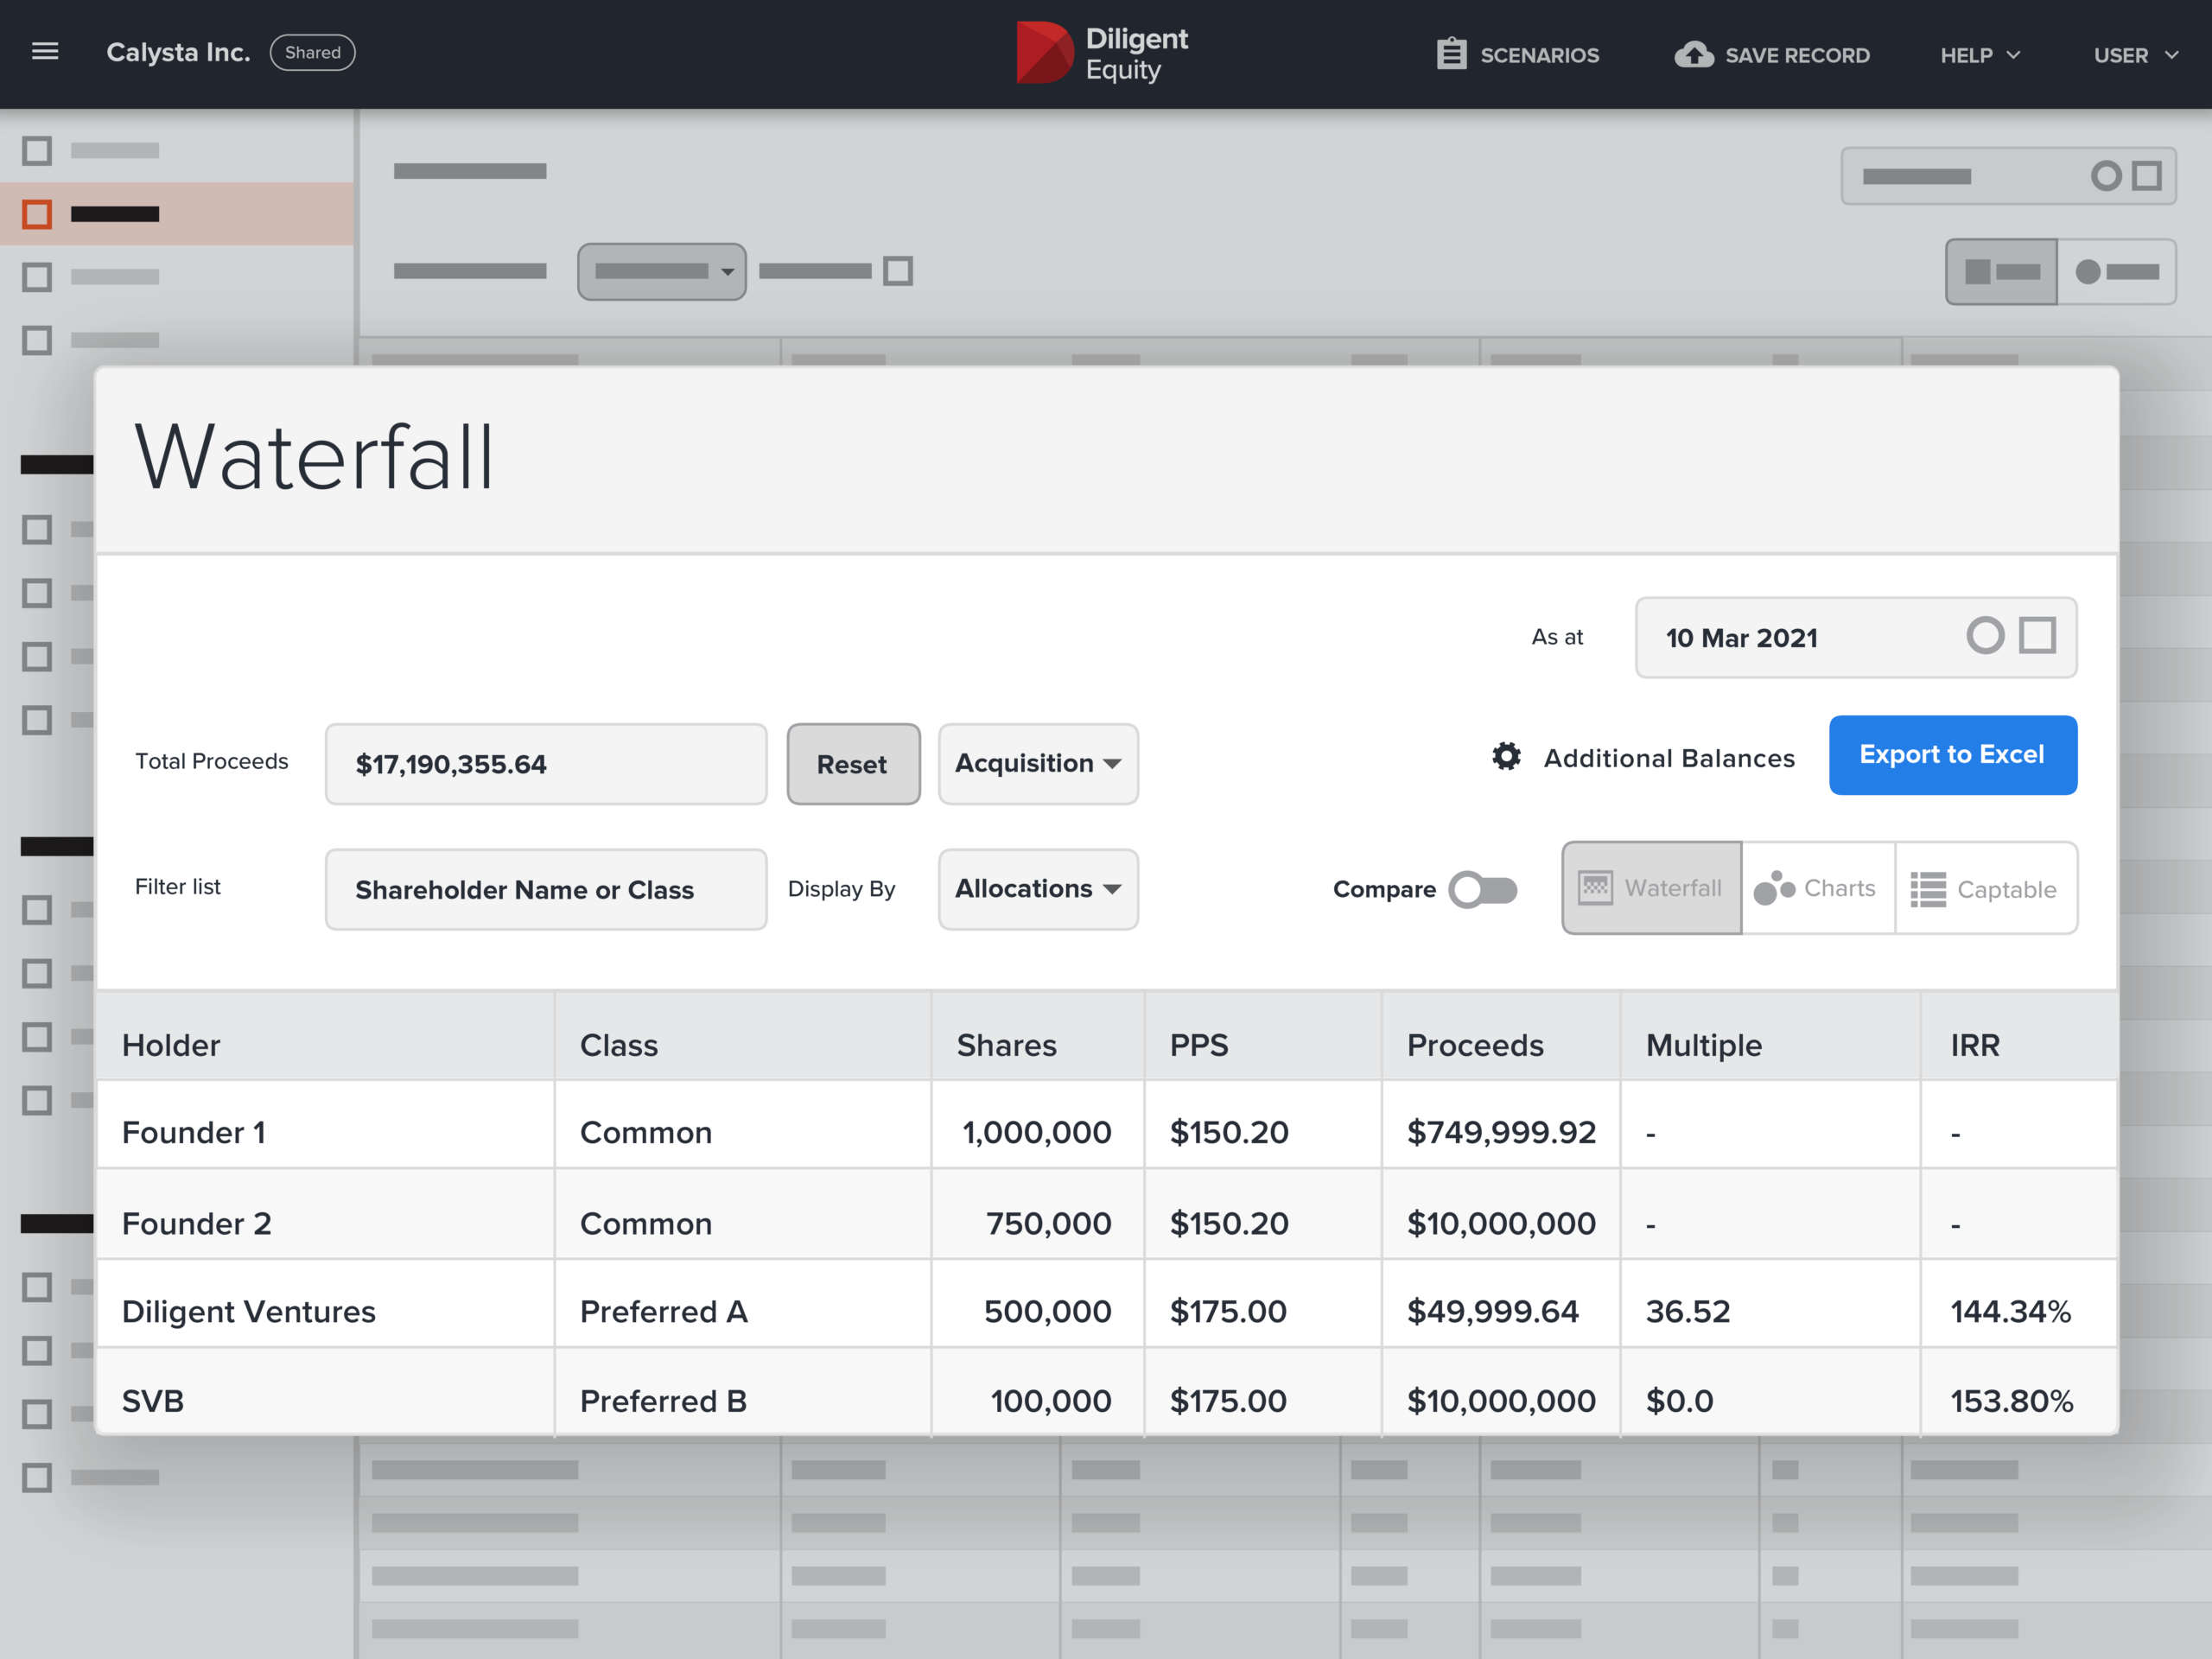Click the Reset button

[853, 764]
